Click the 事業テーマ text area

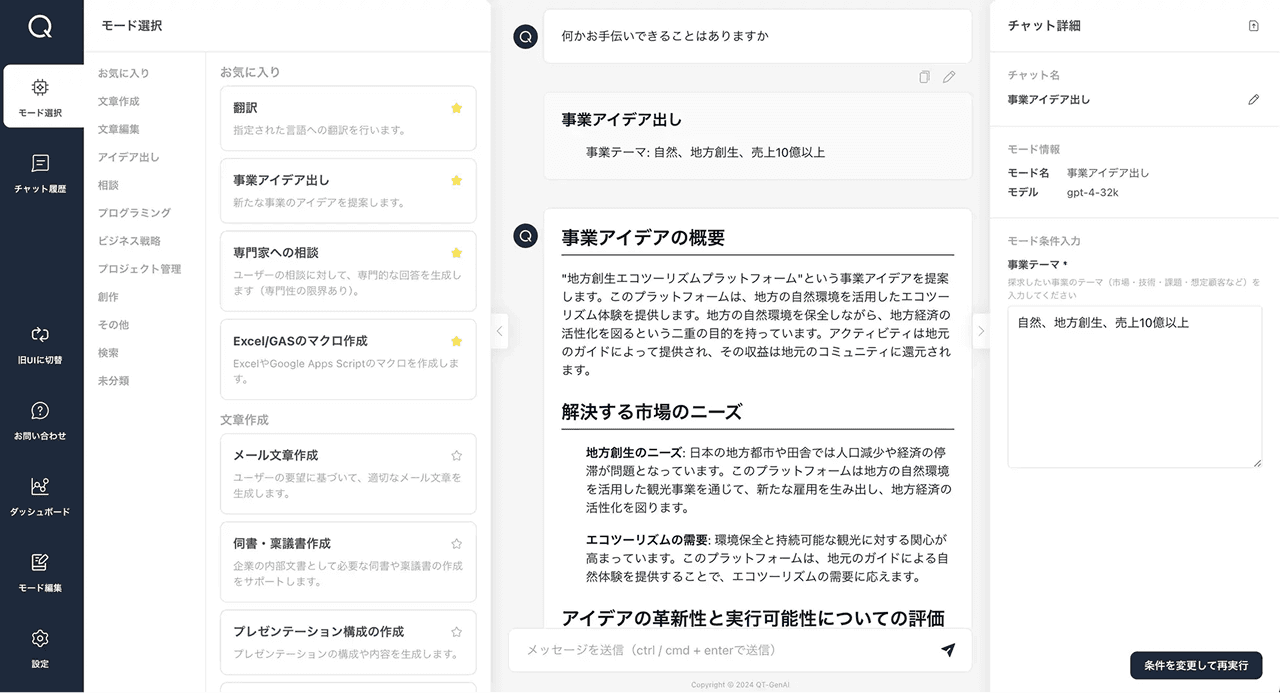(x=1135, y=387)
